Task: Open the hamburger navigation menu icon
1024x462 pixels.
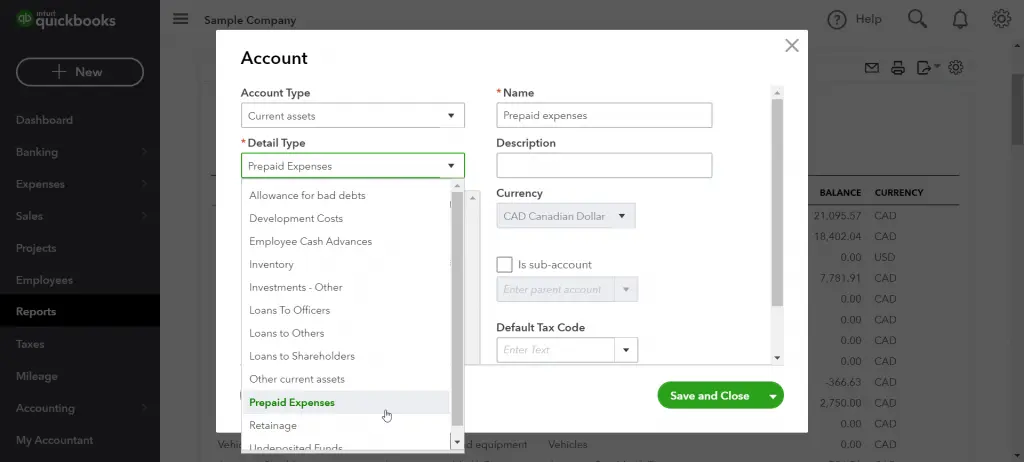Action: point(180,19)
